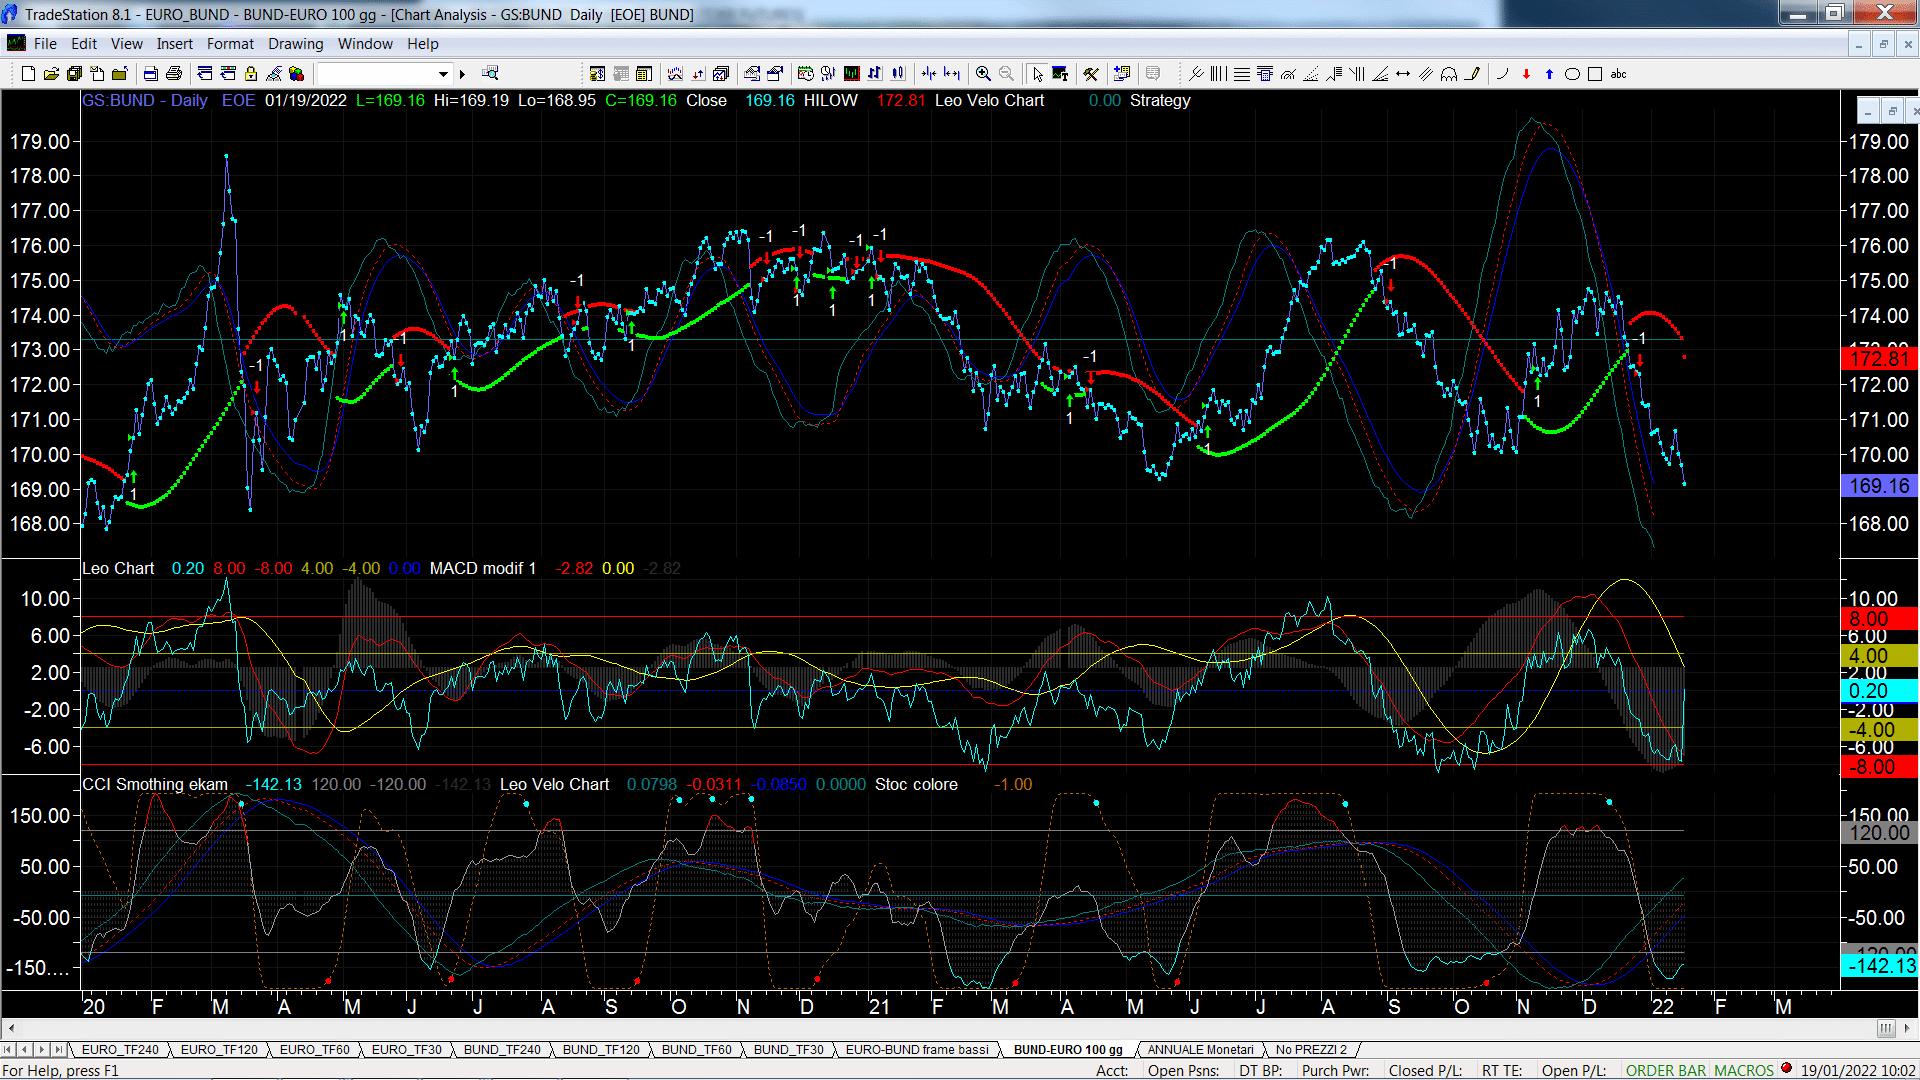Select the double-headed arrow drawing tool
The height and width of the screenshot is (1080, 1920).
(x=1403, y=73)
